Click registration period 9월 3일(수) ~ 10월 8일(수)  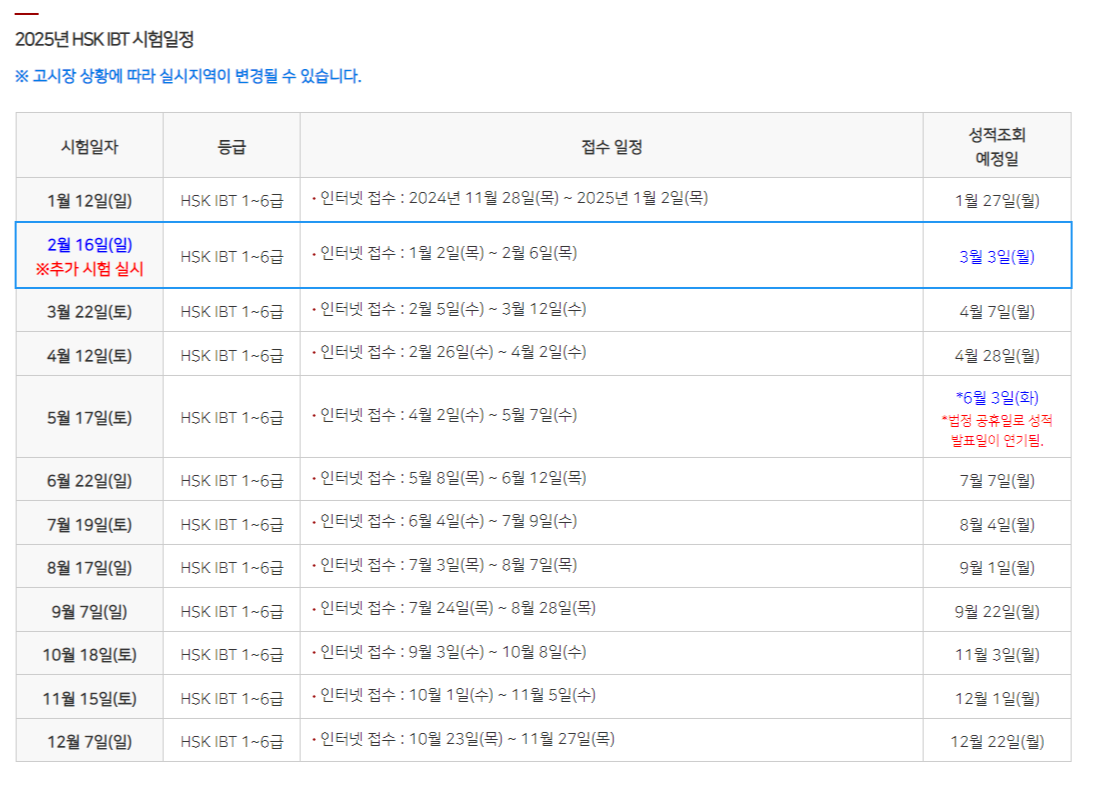coord(498,652)
